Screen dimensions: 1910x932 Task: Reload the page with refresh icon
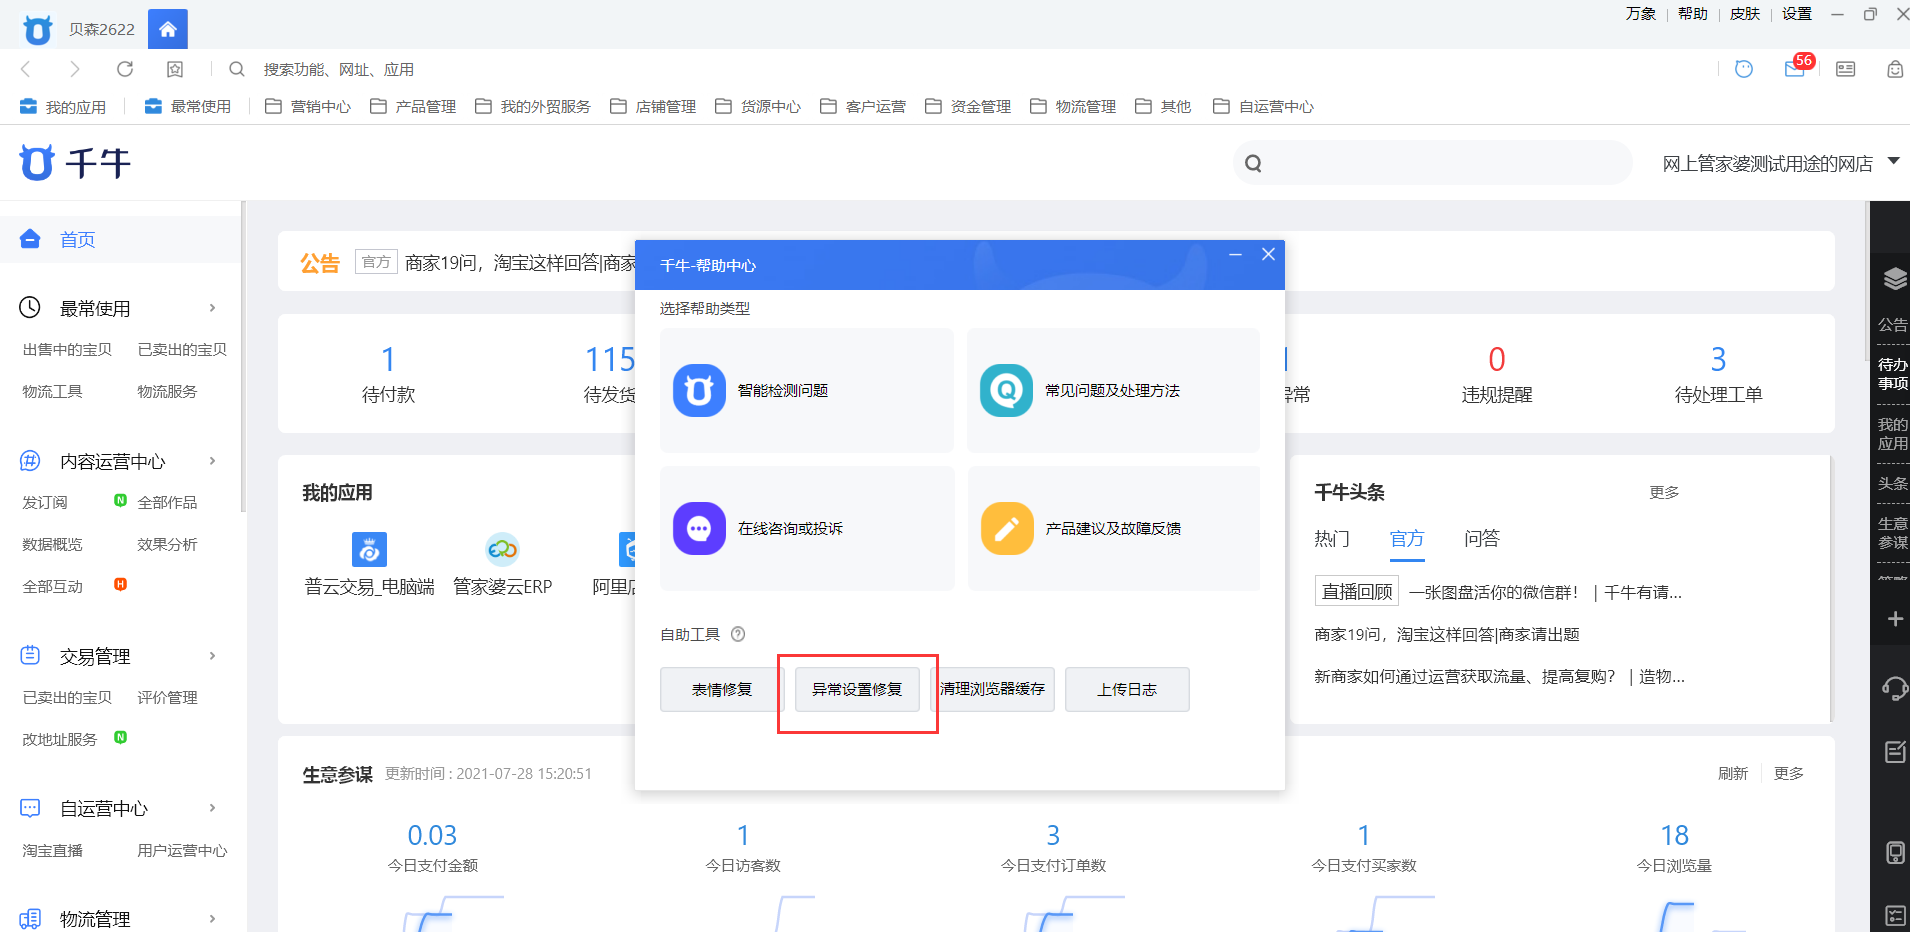point(125,69)
